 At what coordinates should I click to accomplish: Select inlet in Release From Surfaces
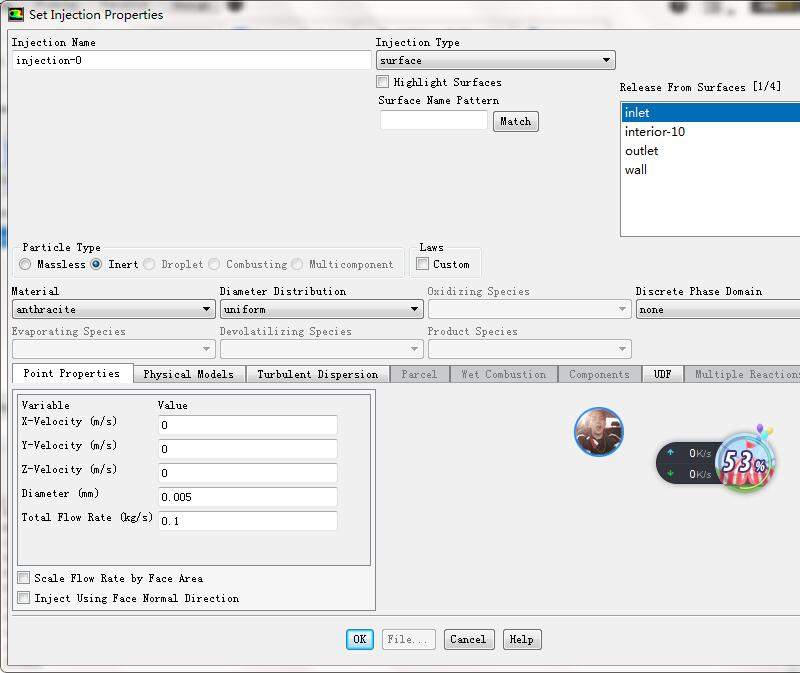(x=711, y=112)
